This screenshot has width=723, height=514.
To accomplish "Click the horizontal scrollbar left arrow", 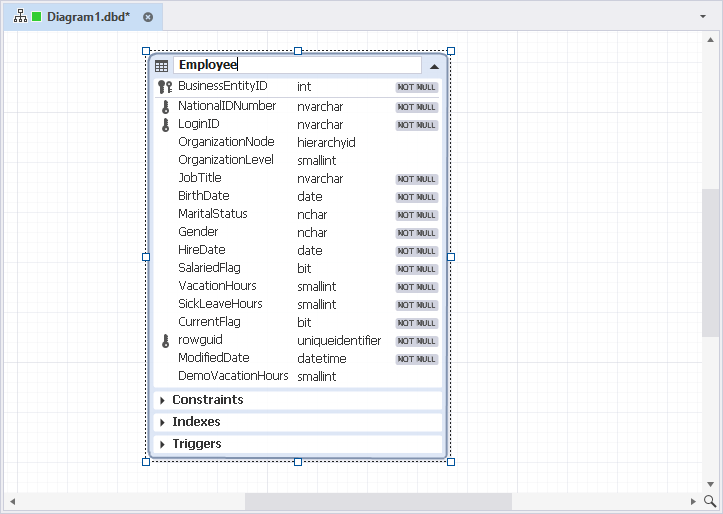I will coord(12,501).
